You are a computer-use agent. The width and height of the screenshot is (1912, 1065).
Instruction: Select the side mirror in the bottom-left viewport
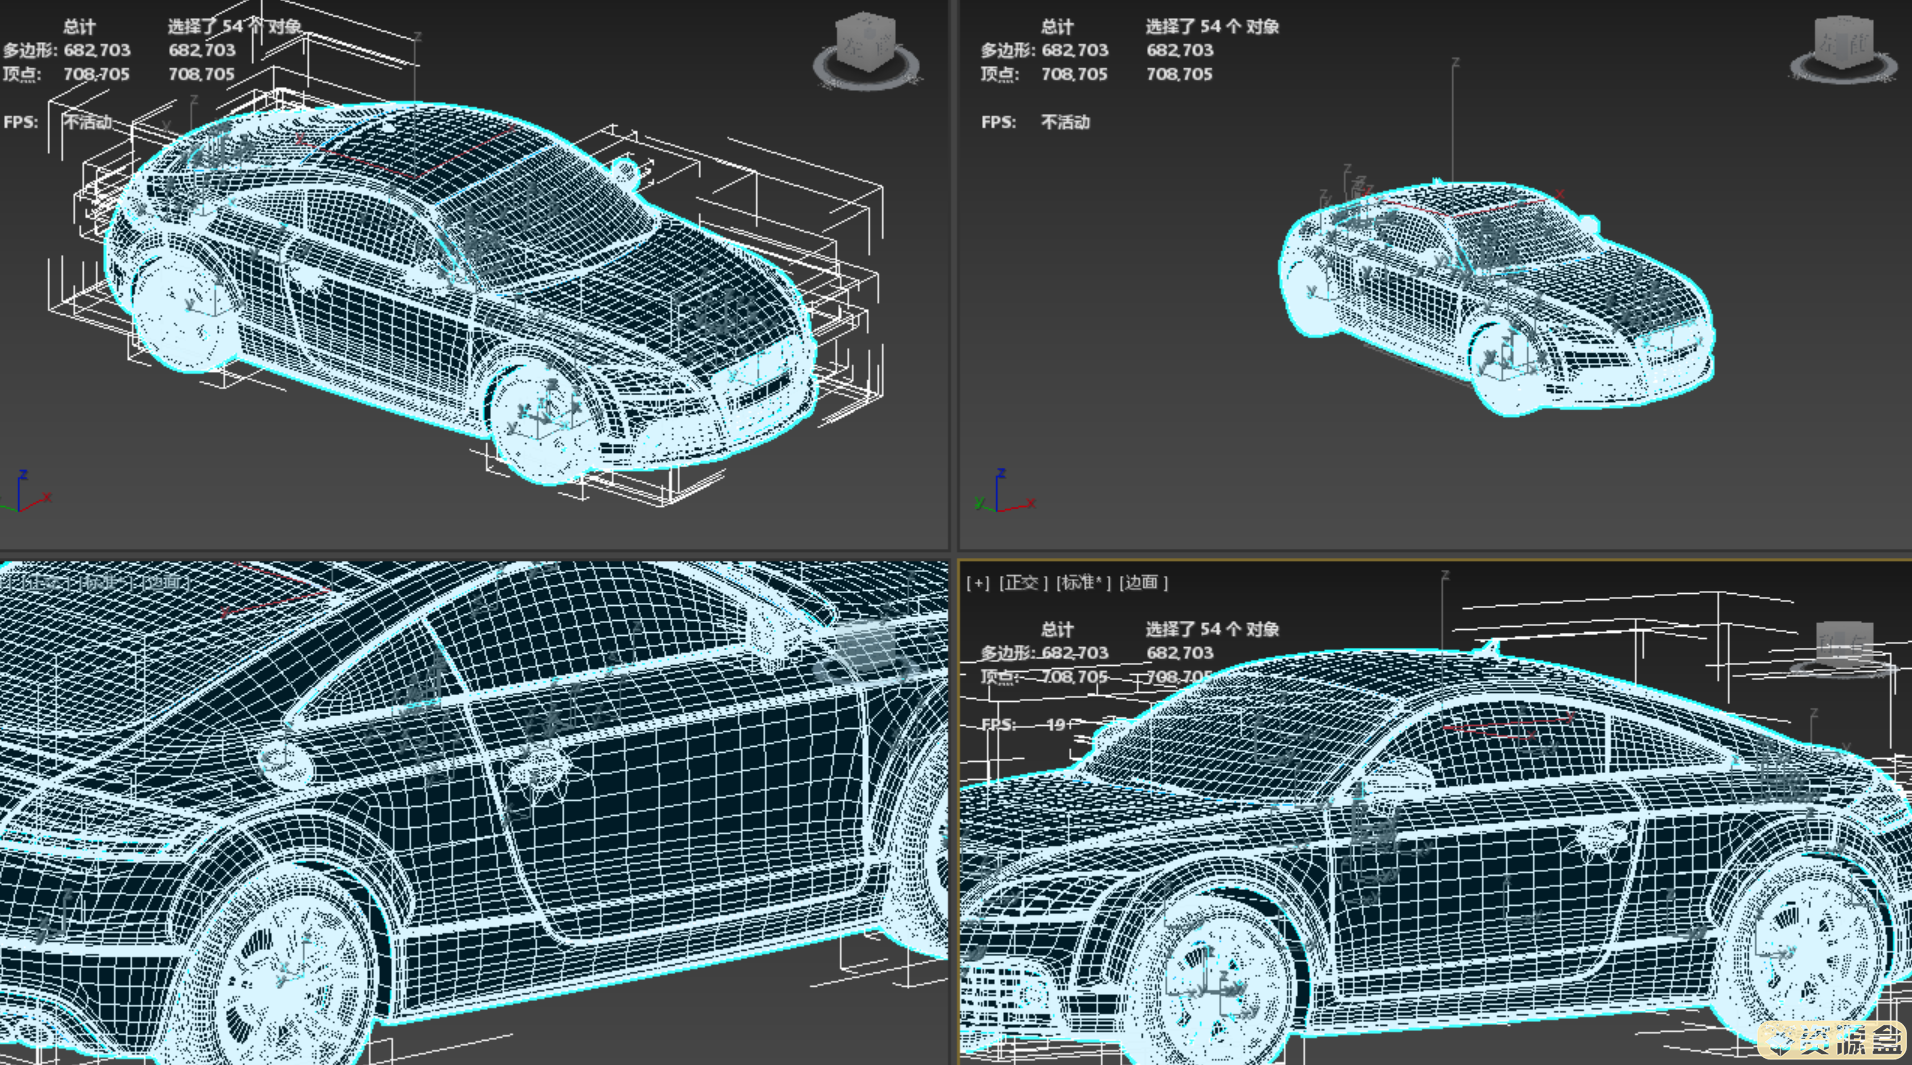pyautogui.click(x=773, y=630)
